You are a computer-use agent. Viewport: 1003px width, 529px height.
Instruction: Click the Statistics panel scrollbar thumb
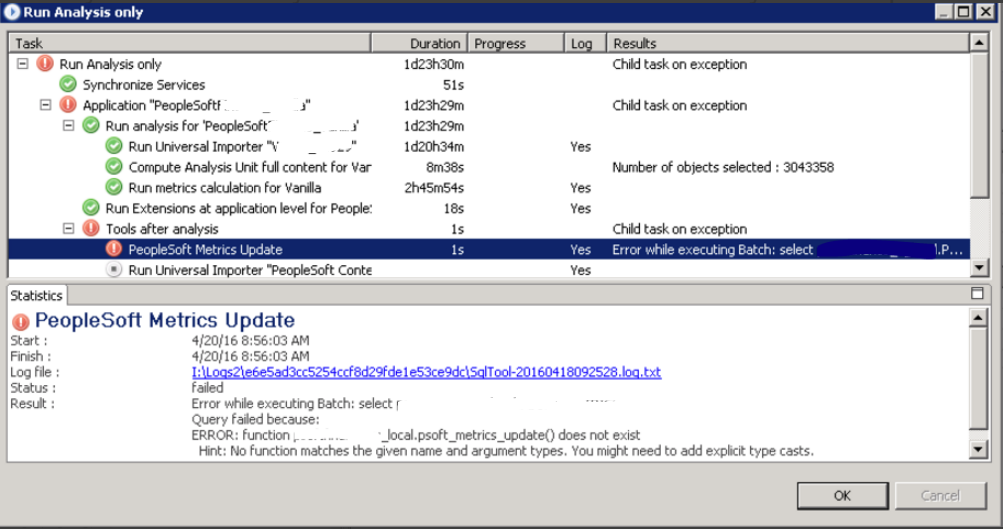tap(978, 377)
